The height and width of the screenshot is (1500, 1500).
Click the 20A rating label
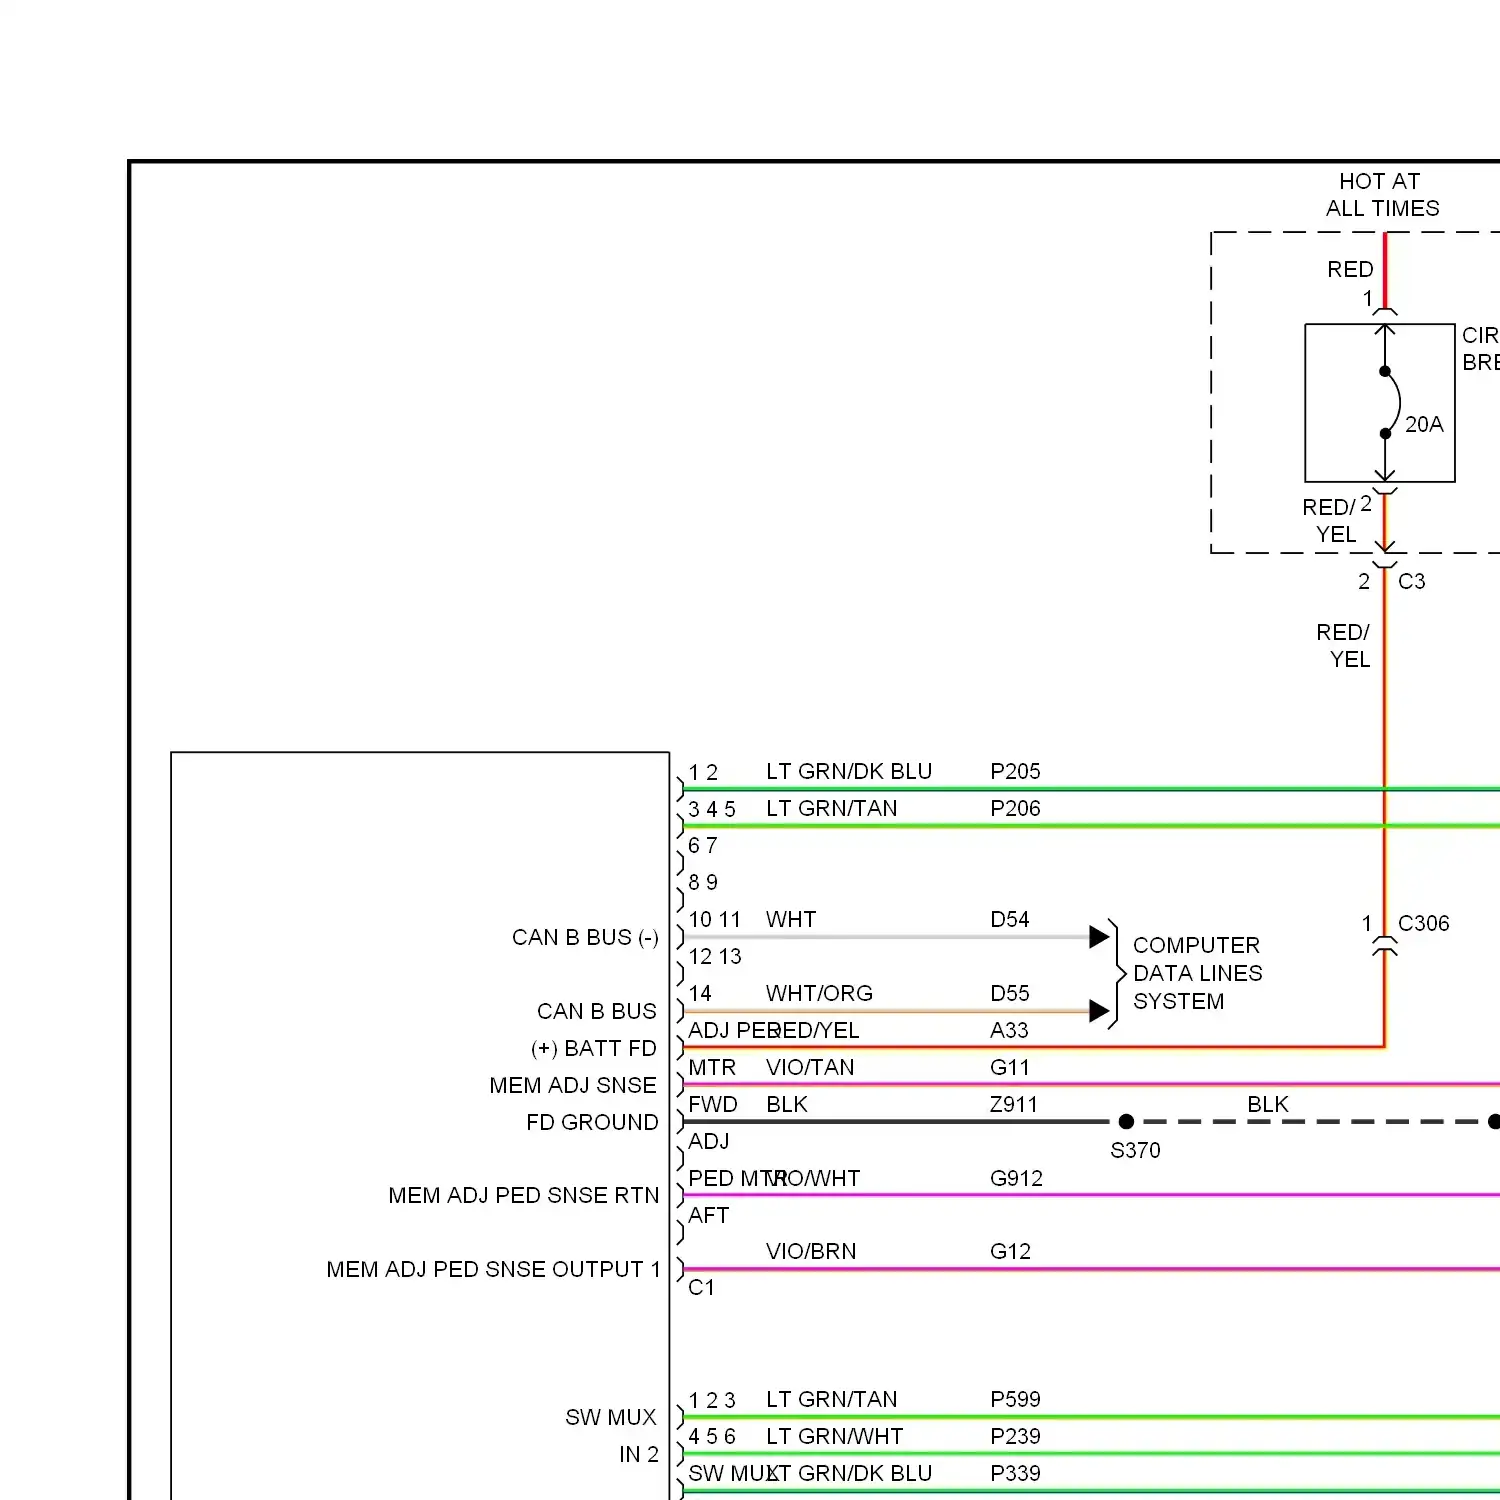pos(1424,424)
